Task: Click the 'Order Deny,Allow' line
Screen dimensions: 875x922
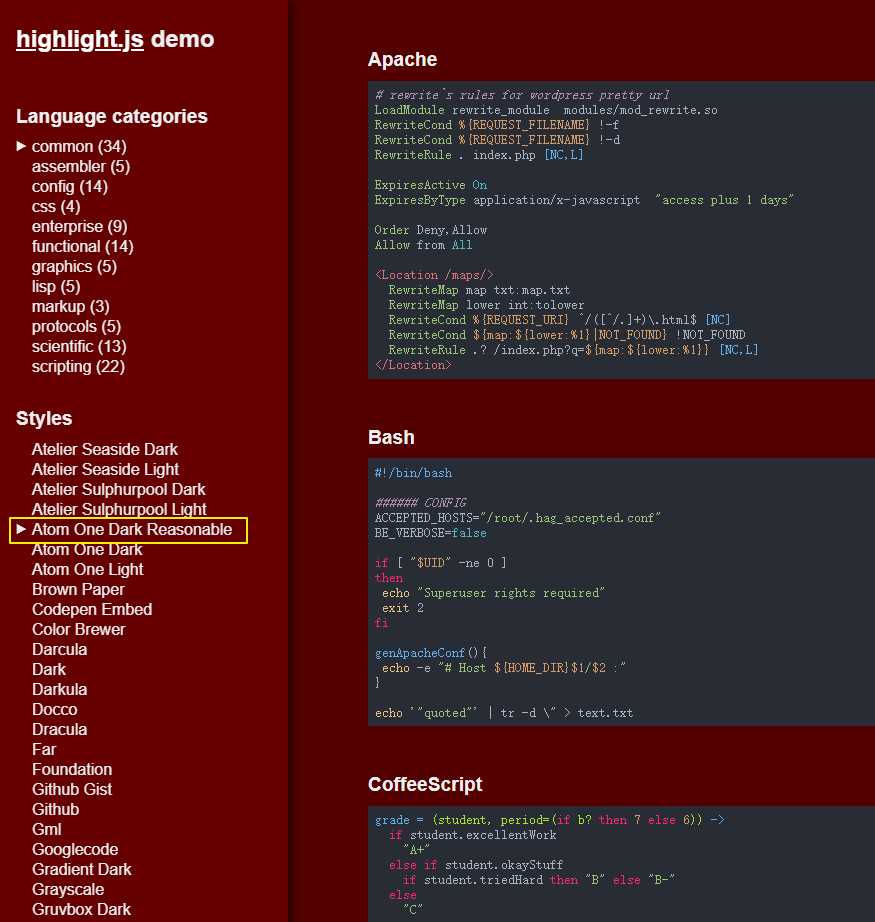Action: (430, 230)
